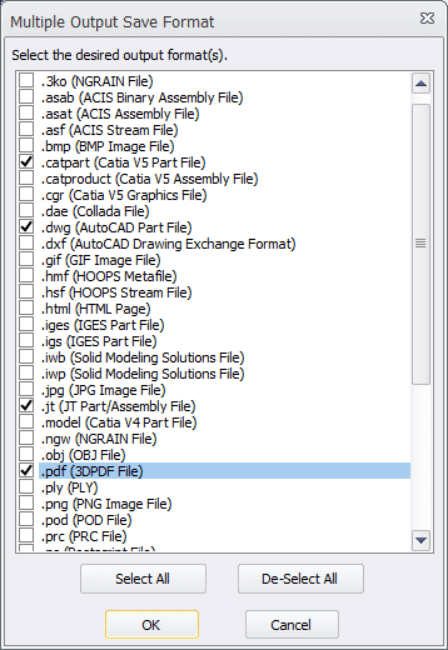Tick the .prc PRC File checkbox
The width and height of the screenshot is (448, 650).
(27, 536)
